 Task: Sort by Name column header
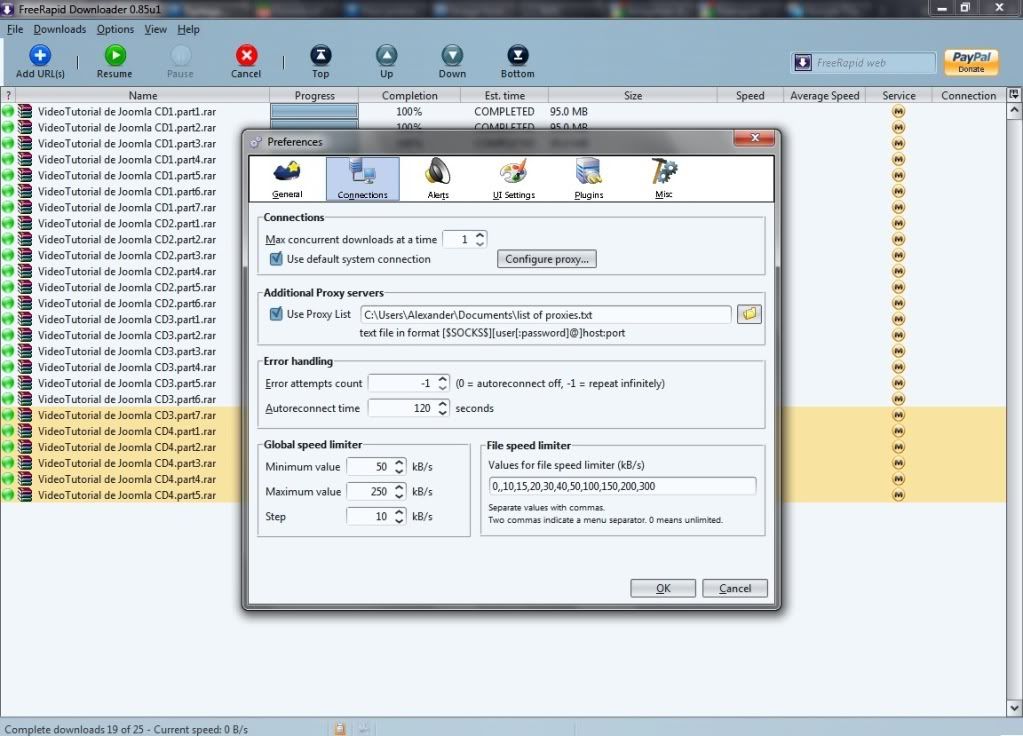(x=143, y=95)
